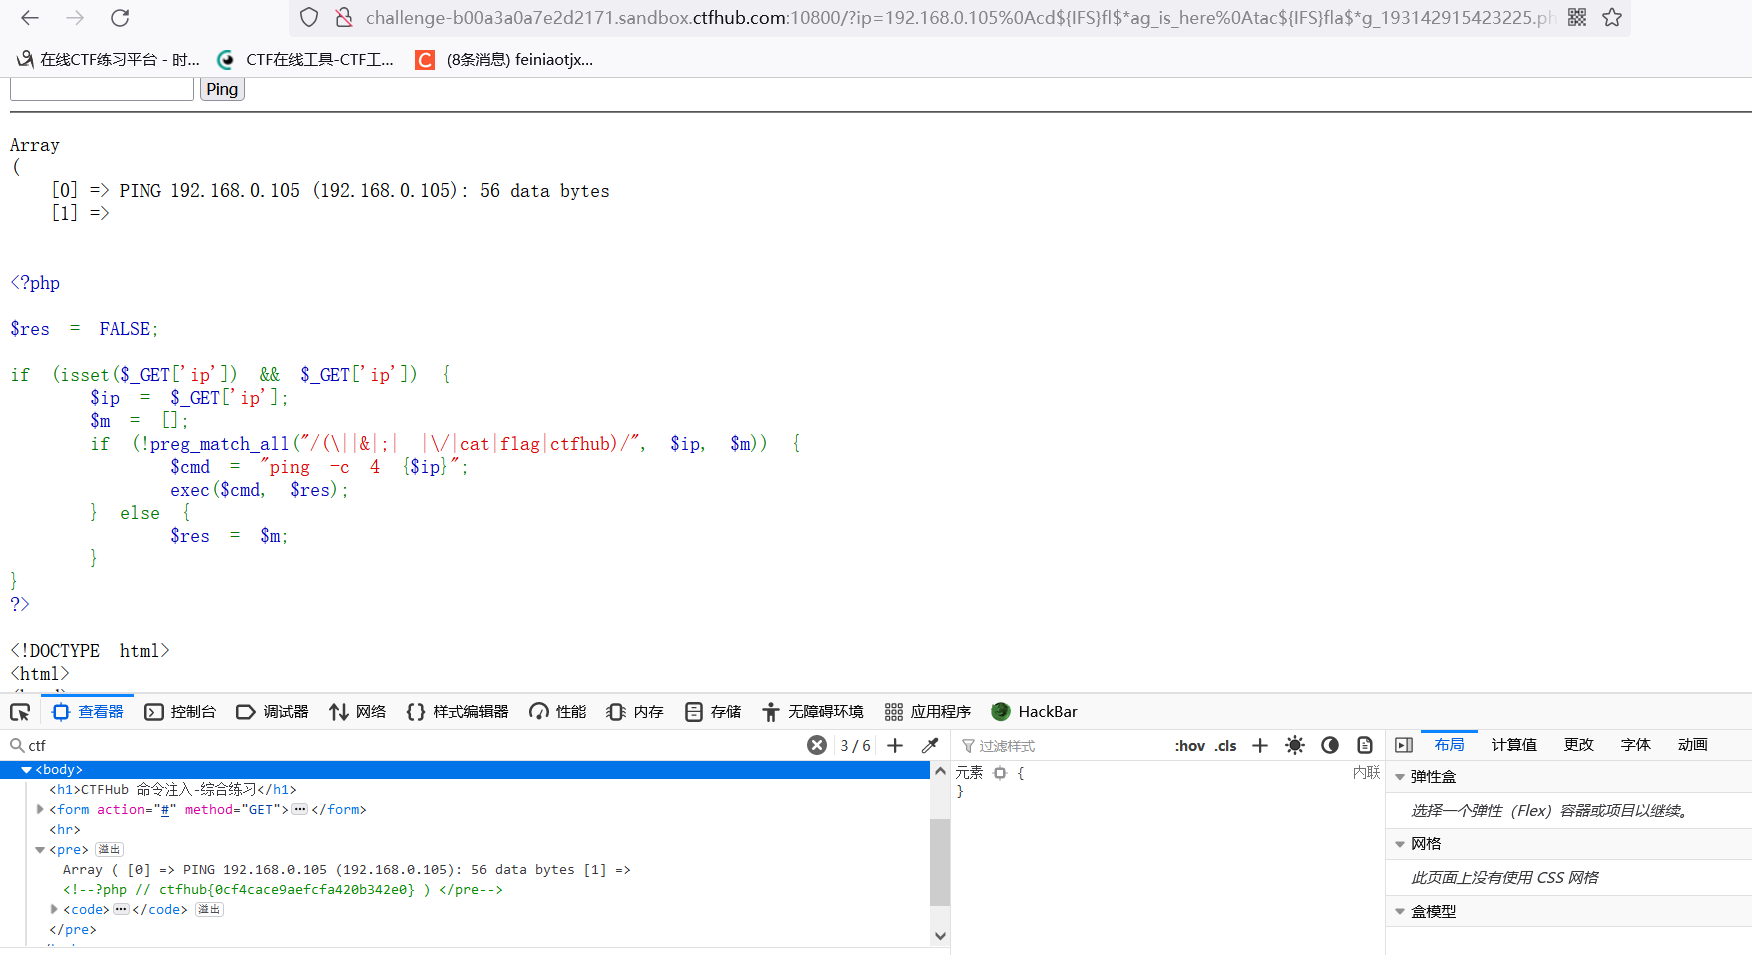Open the 内存 memory tab
The height and width of the screenshot is (955, 1752).
click(635, 712)
